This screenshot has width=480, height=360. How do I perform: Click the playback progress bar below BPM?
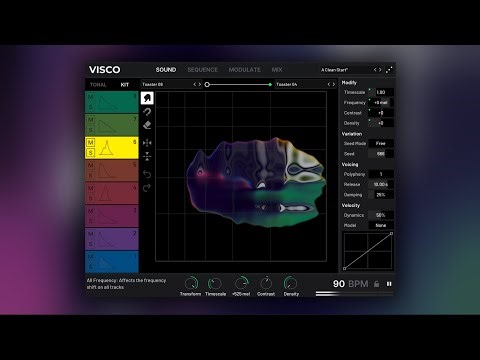pos(355,294)
